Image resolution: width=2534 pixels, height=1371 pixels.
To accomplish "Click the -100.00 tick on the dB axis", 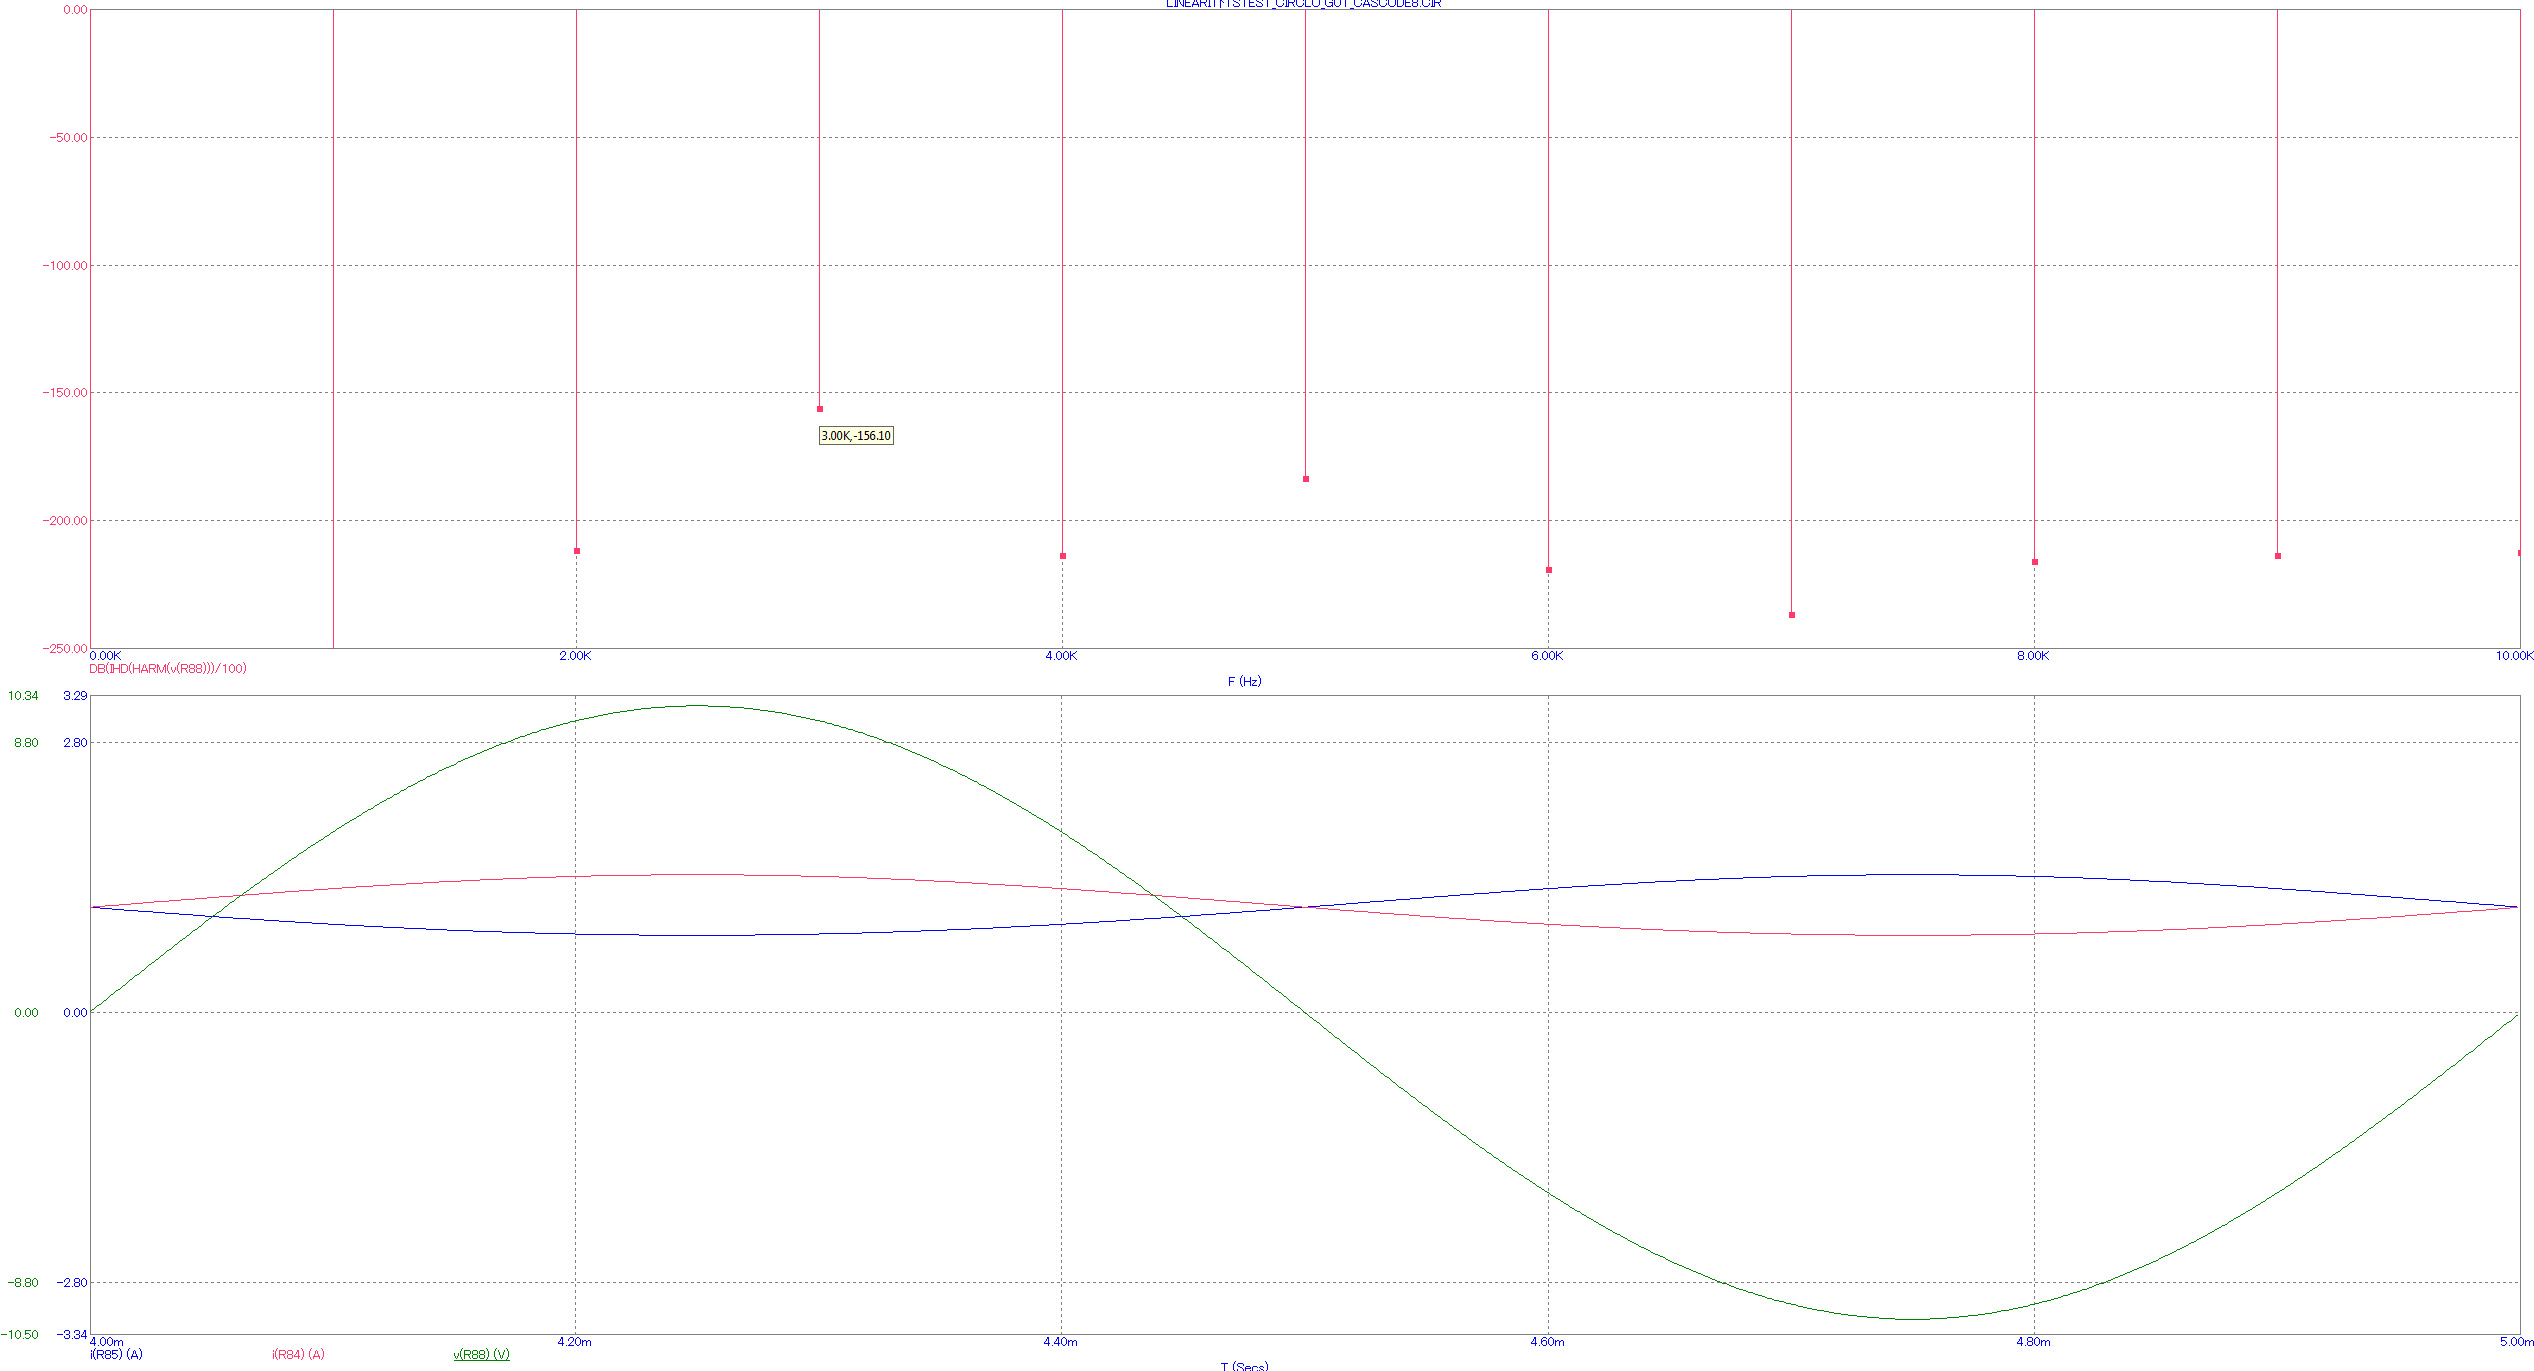I will click(65, 266).
